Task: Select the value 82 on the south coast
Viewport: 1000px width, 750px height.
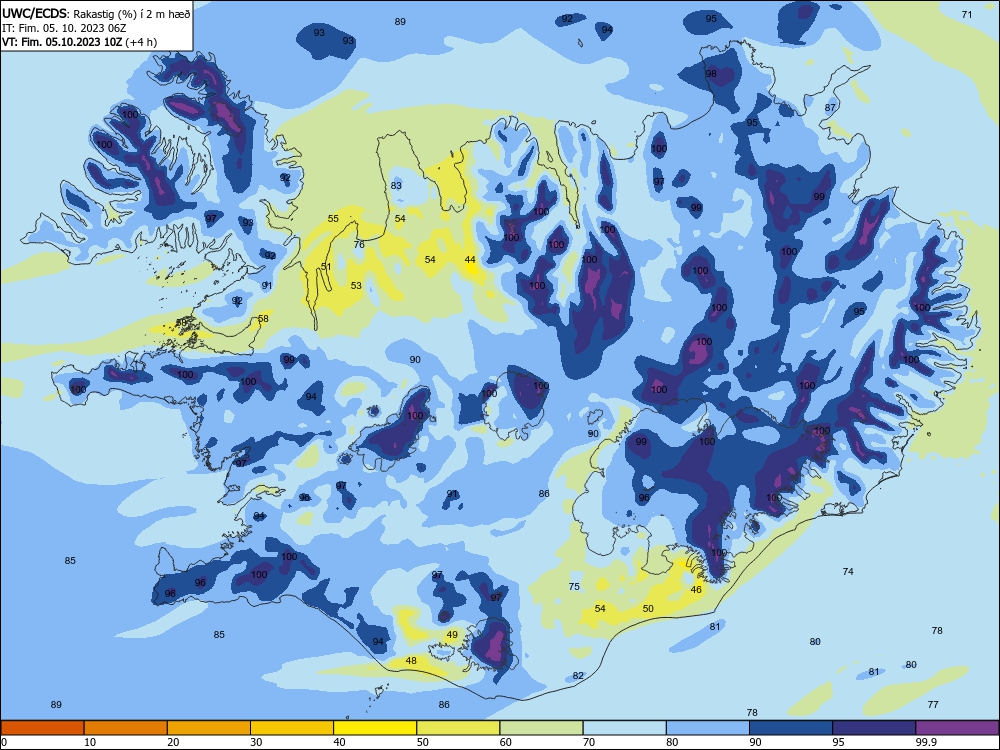Action: point(578,675)
